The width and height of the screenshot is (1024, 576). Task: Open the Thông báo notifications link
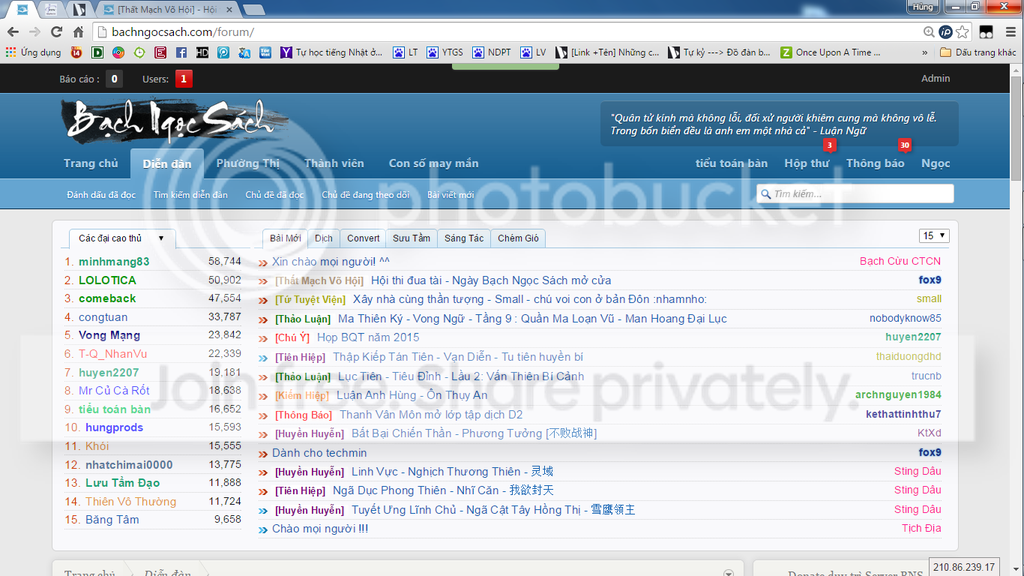[x=875, y=163]
